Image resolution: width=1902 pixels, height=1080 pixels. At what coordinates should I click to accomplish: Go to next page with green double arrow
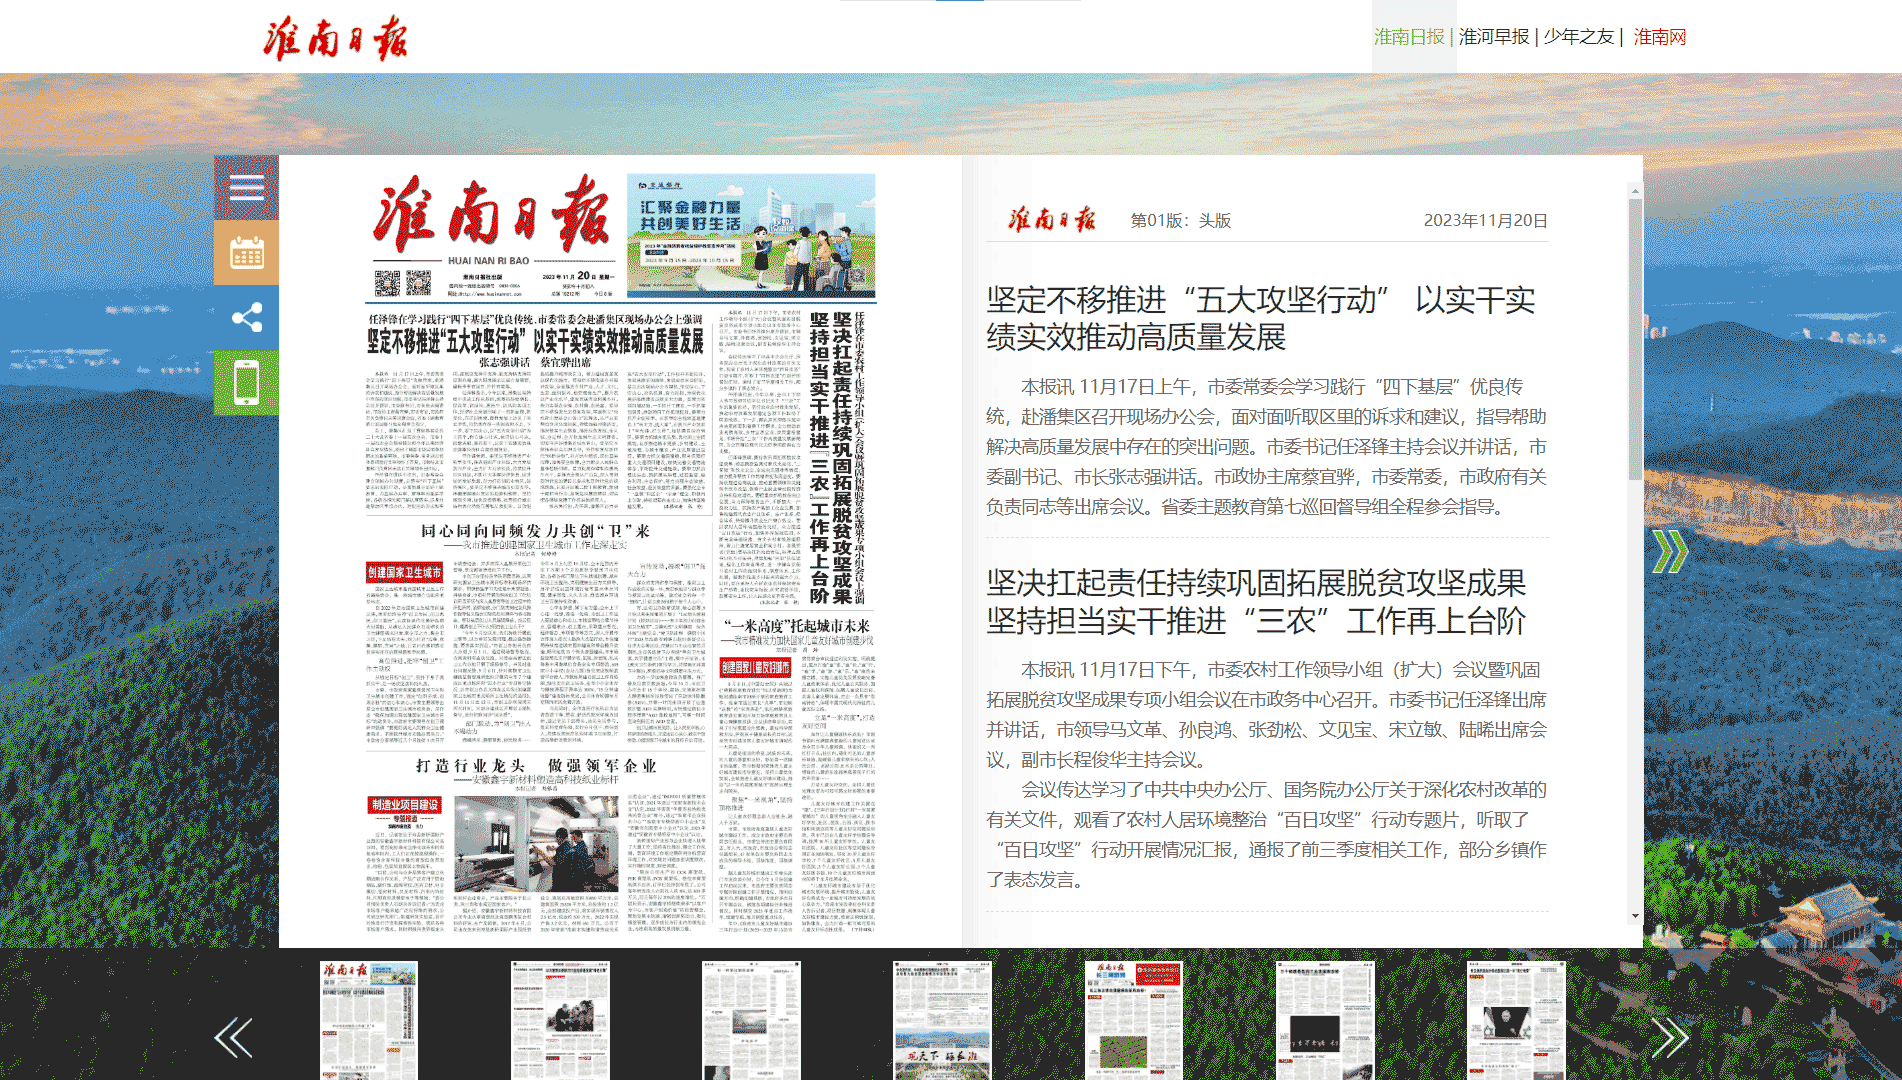pos(1669,551)
